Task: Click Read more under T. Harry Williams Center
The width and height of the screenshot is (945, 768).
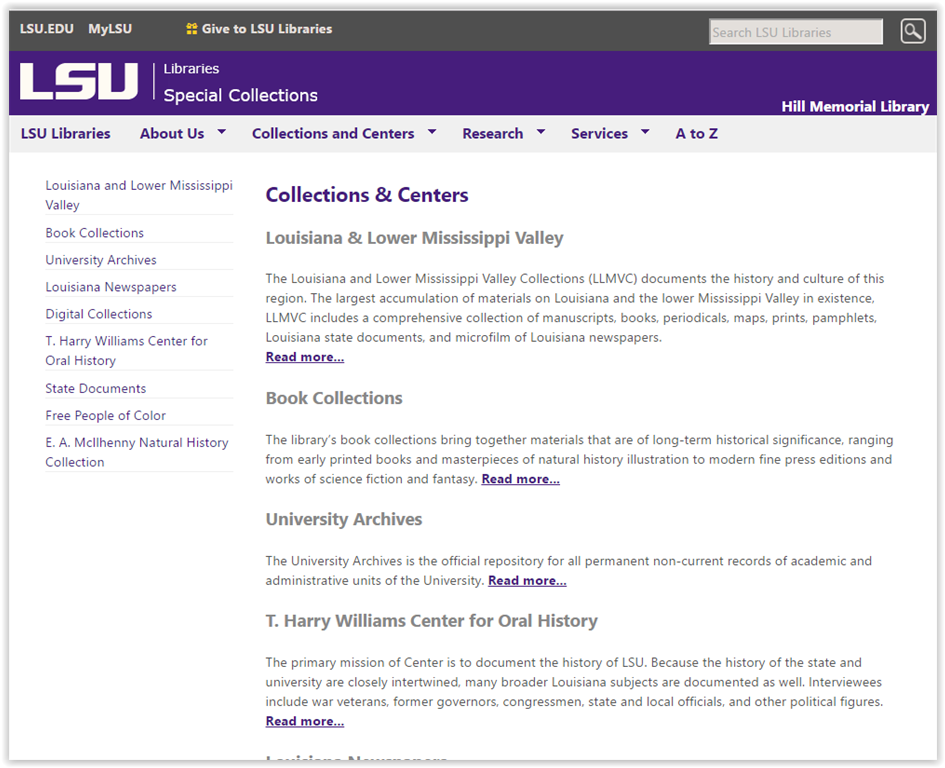Action: [x=305, y=721]
